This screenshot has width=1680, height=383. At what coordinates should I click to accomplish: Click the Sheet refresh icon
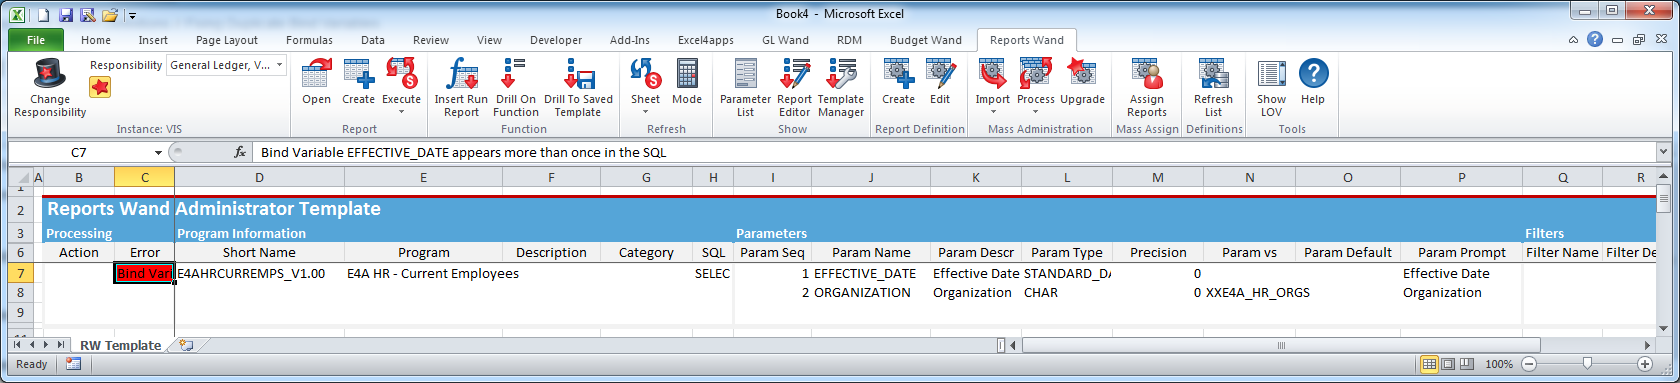645,74
